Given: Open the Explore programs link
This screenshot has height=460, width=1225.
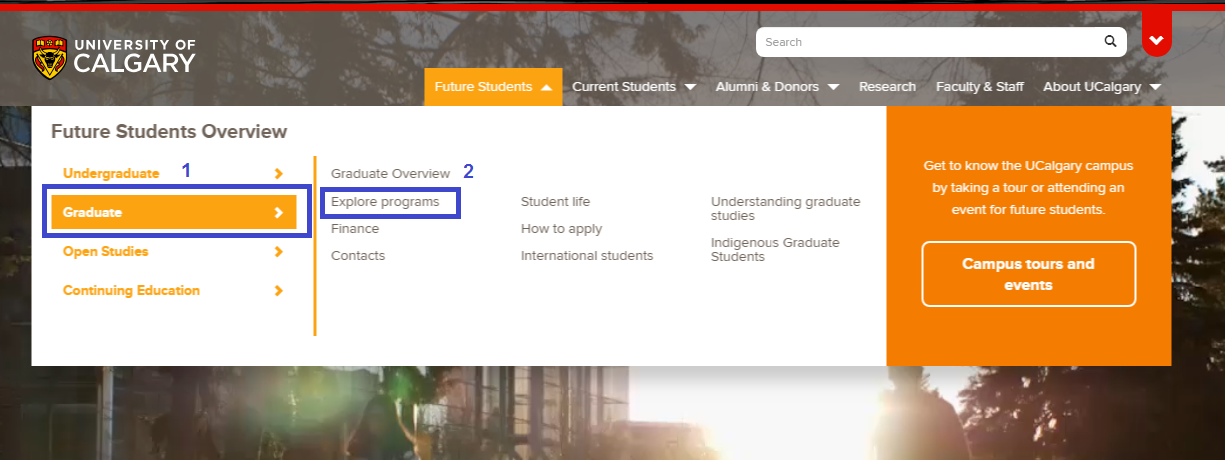Looking at the screenshot, I should [x=385, y=202].
